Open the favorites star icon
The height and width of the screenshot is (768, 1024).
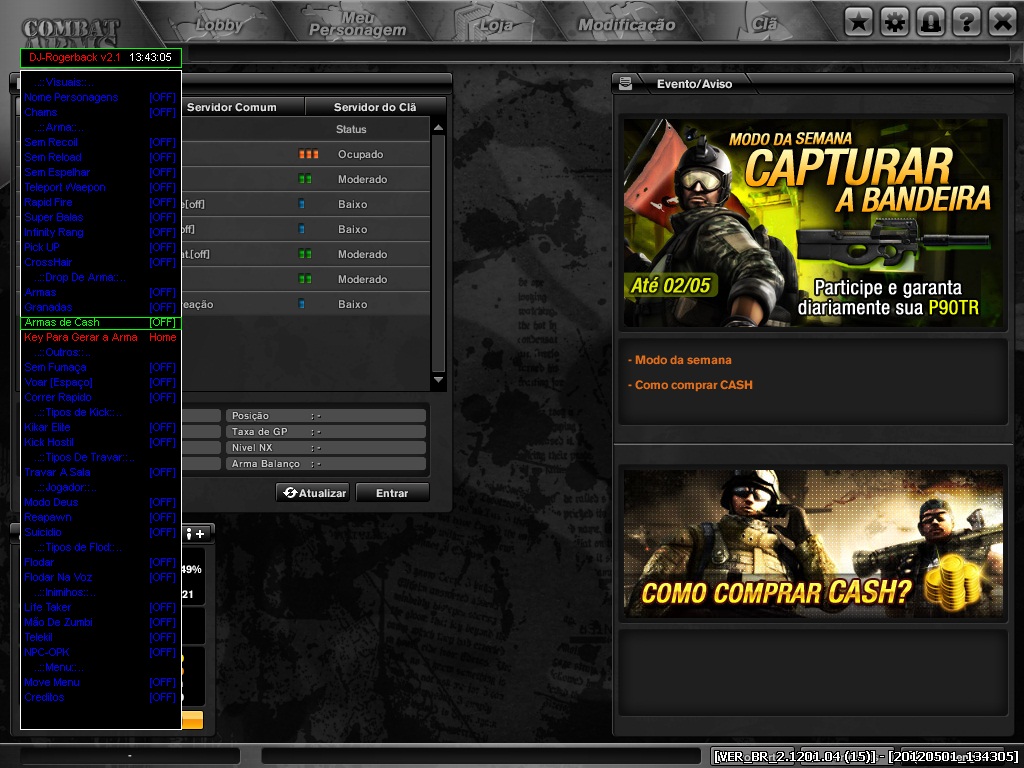pos(859,23)
